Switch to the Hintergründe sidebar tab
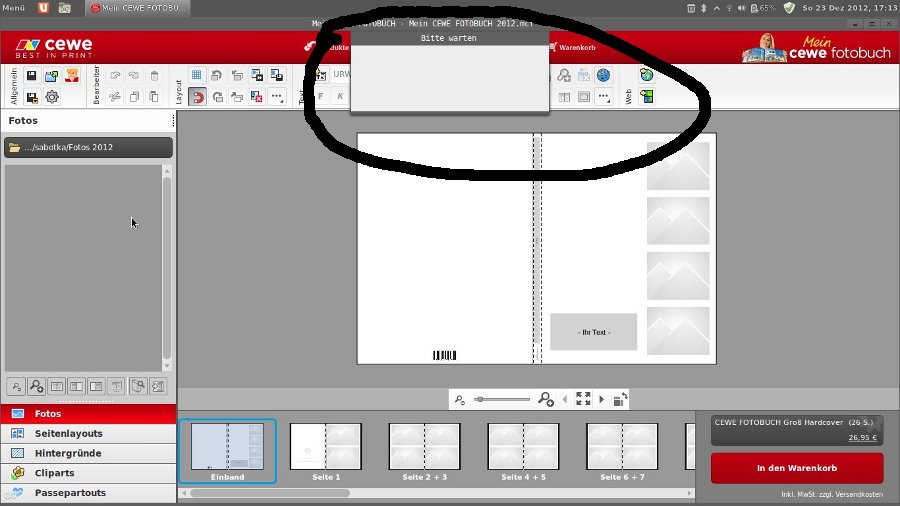This screenshot has width=900, height=506. click(x=88, y=453)
